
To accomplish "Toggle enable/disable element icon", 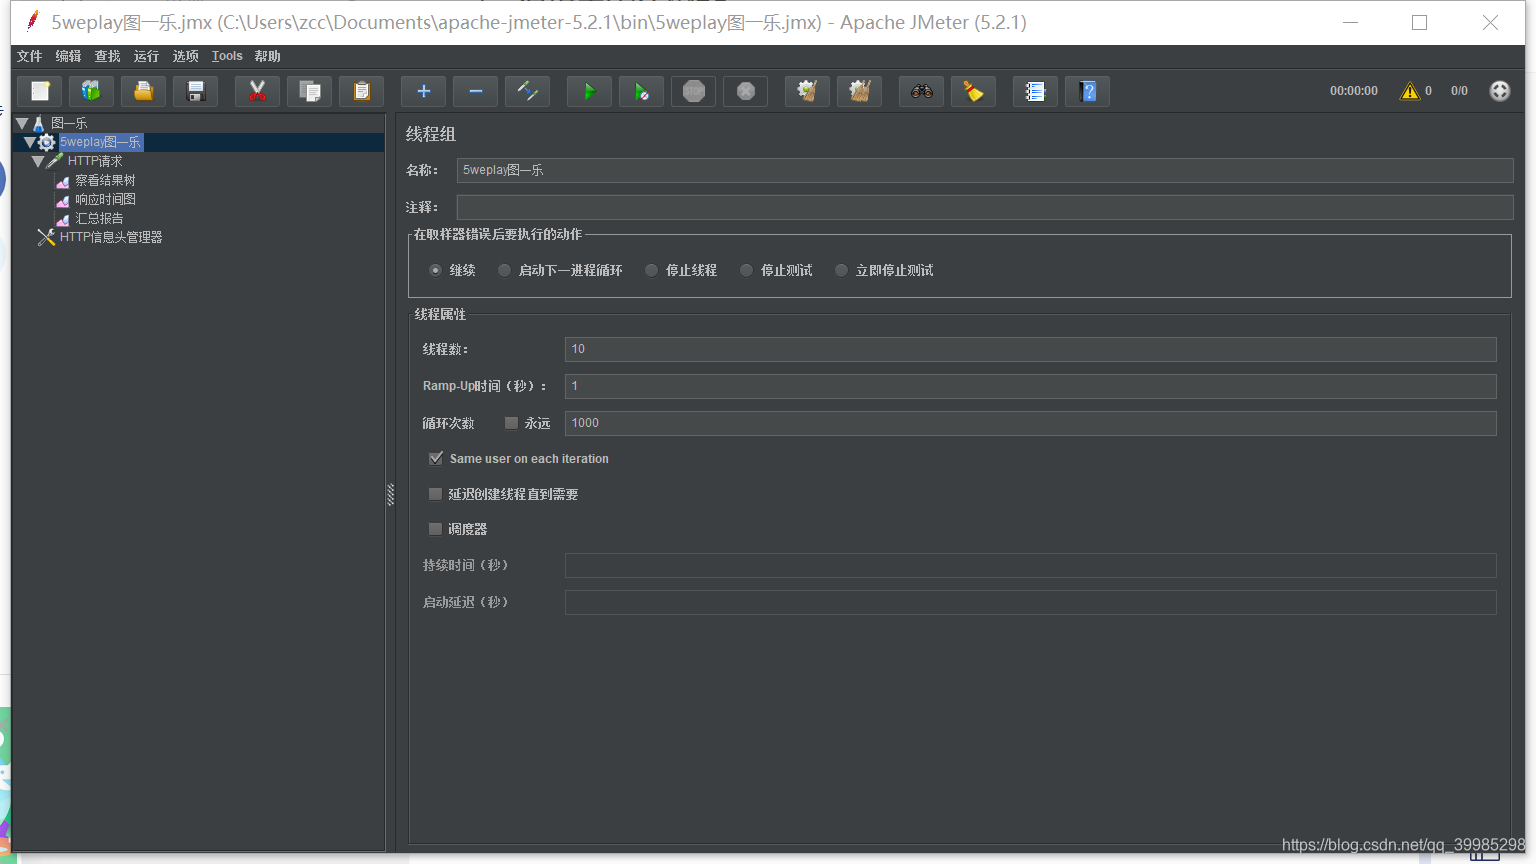I will (528, 91).
